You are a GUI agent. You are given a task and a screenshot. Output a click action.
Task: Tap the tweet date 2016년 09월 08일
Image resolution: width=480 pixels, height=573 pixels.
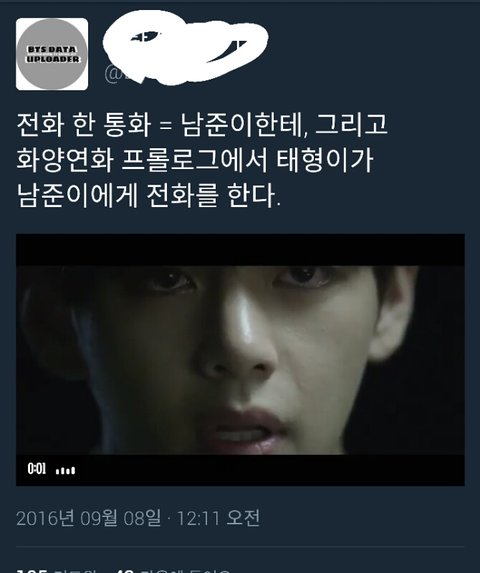(x=88, y=518)
